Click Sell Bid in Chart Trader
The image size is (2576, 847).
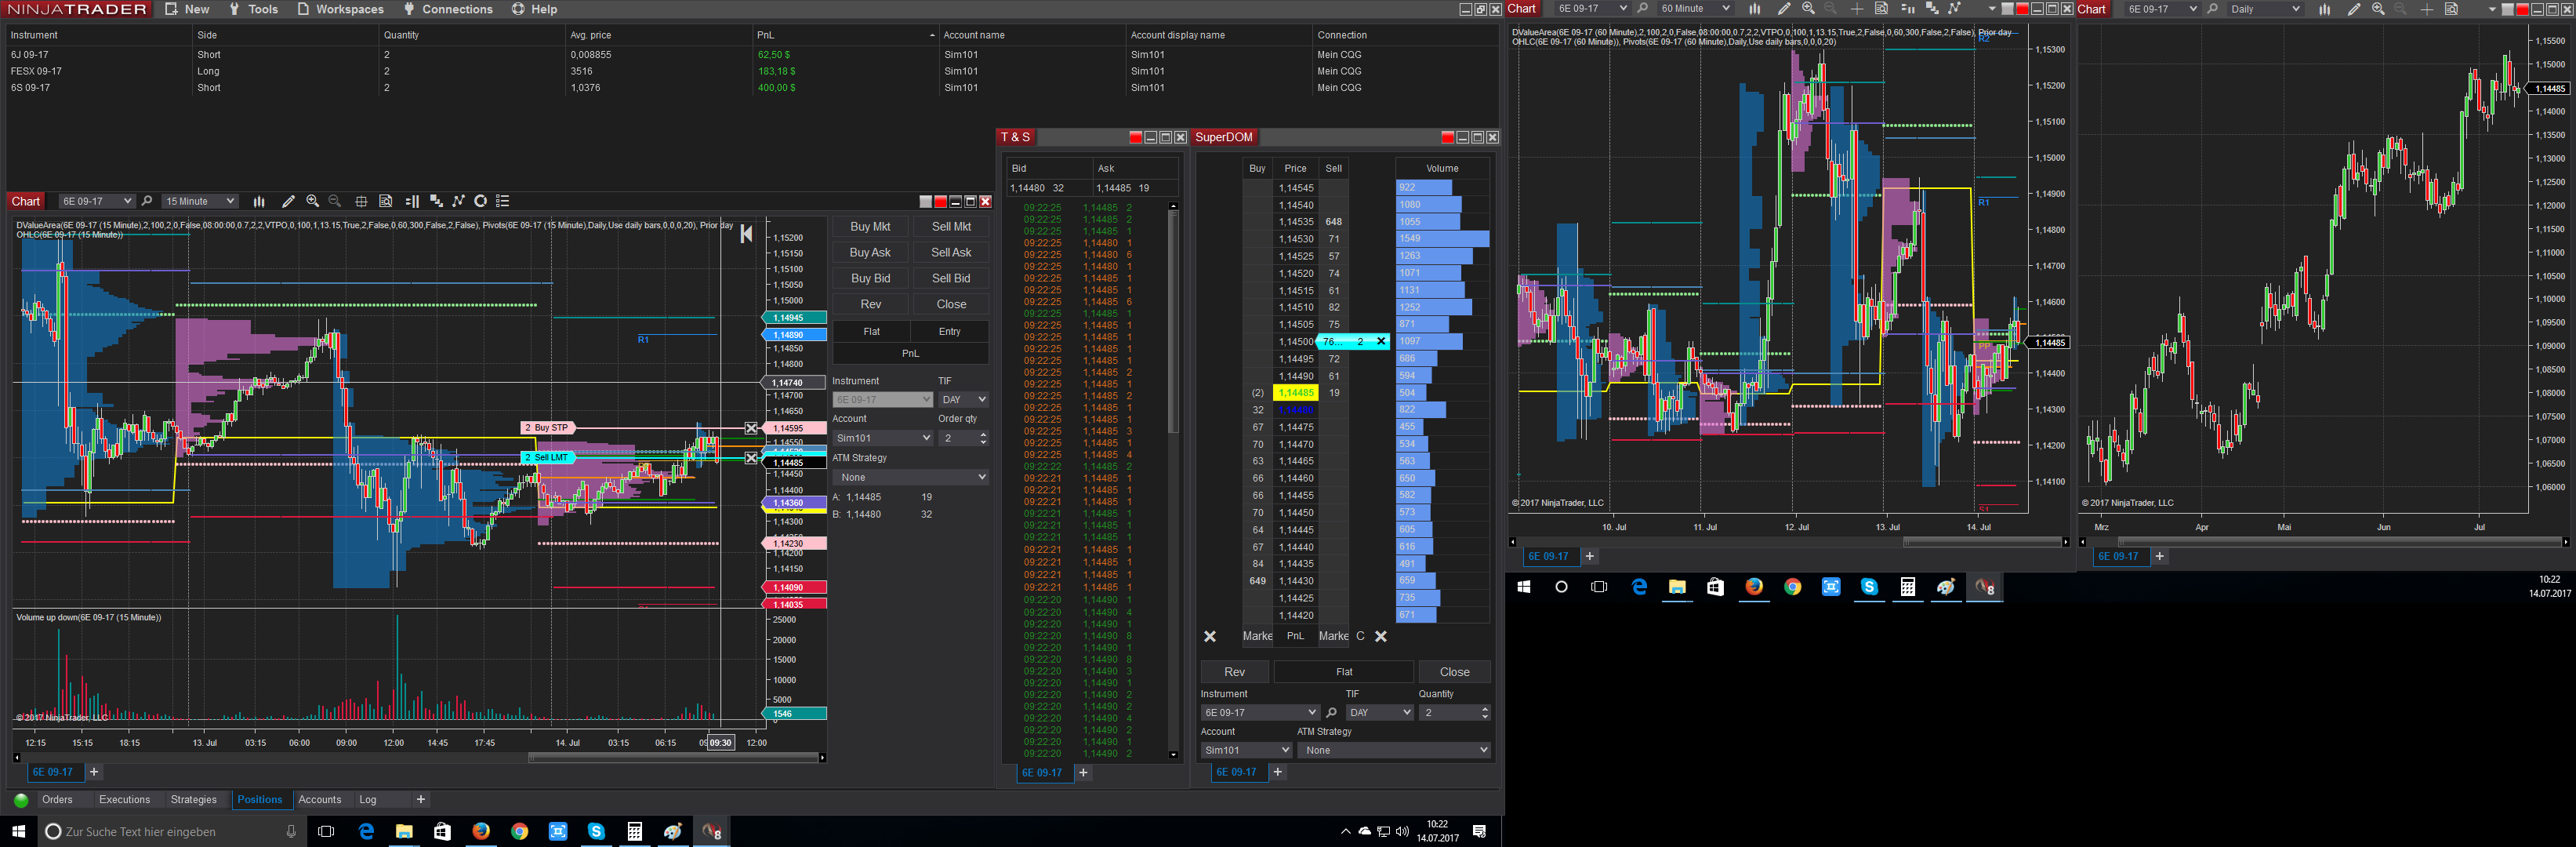pyautogui.click(x=951, y=279)
